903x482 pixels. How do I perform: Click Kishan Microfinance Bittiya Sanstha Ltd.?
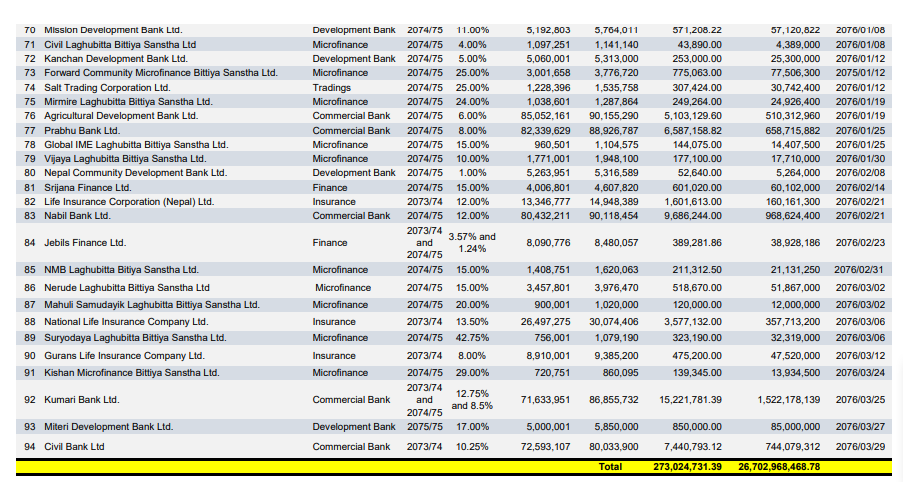click(131, 373)
